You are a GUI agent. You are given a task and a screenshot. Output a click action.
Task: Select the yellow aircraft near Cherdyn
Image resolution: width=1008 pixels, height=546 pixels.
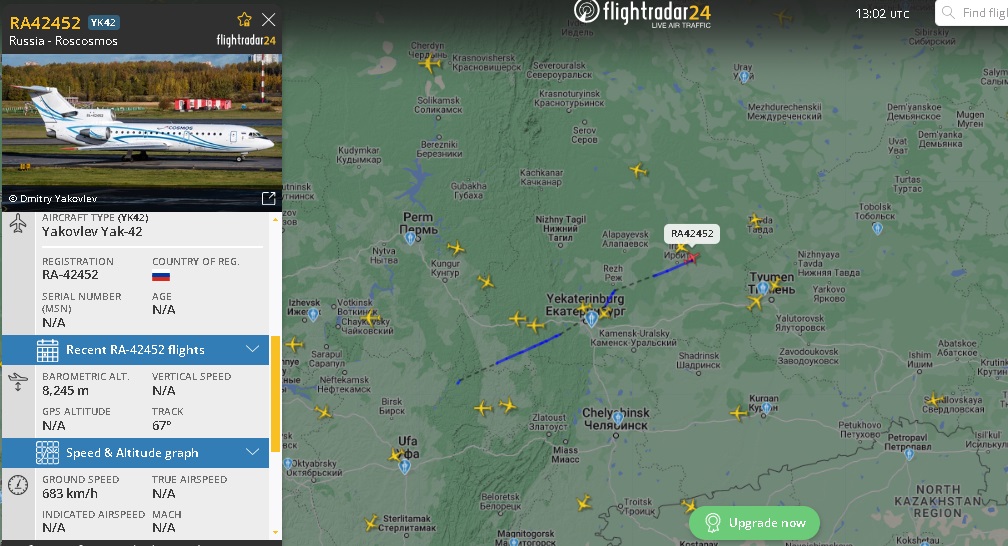[429, 63]
